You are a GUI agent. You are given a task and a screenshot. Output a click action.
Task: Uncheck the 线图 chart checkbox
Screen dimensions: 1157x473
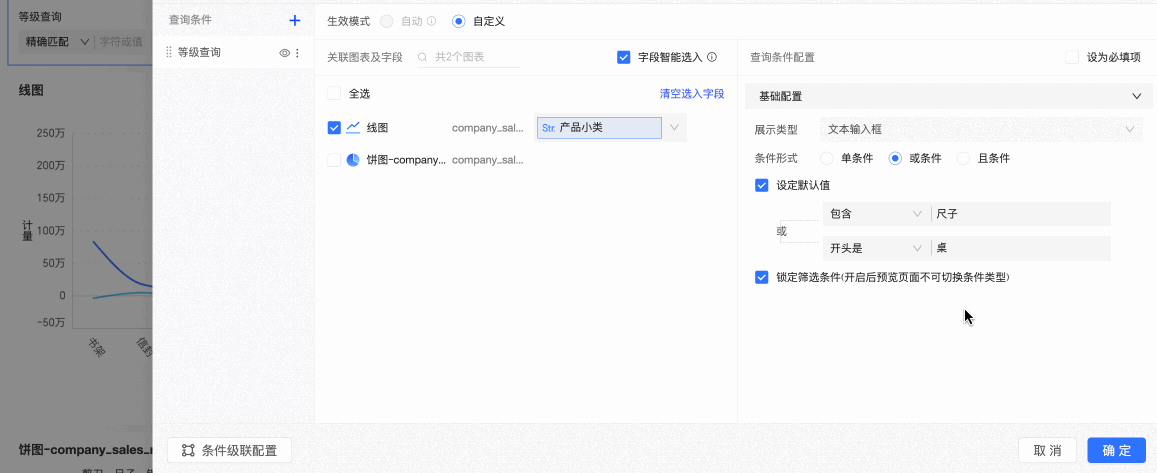(334, 128)
